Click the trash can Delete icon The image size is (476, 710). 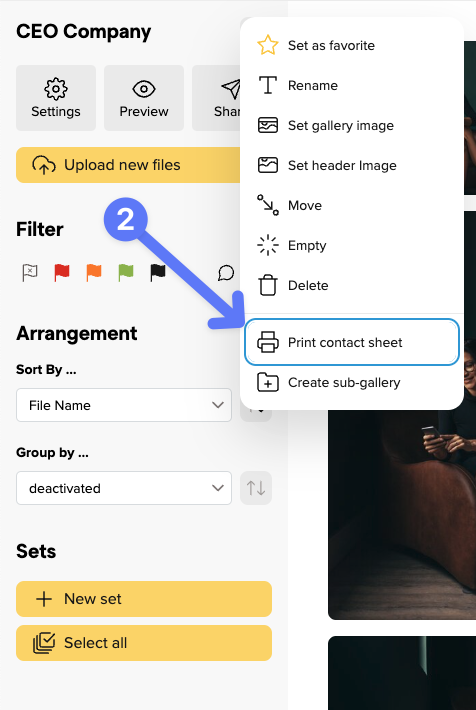coord(268,285)
